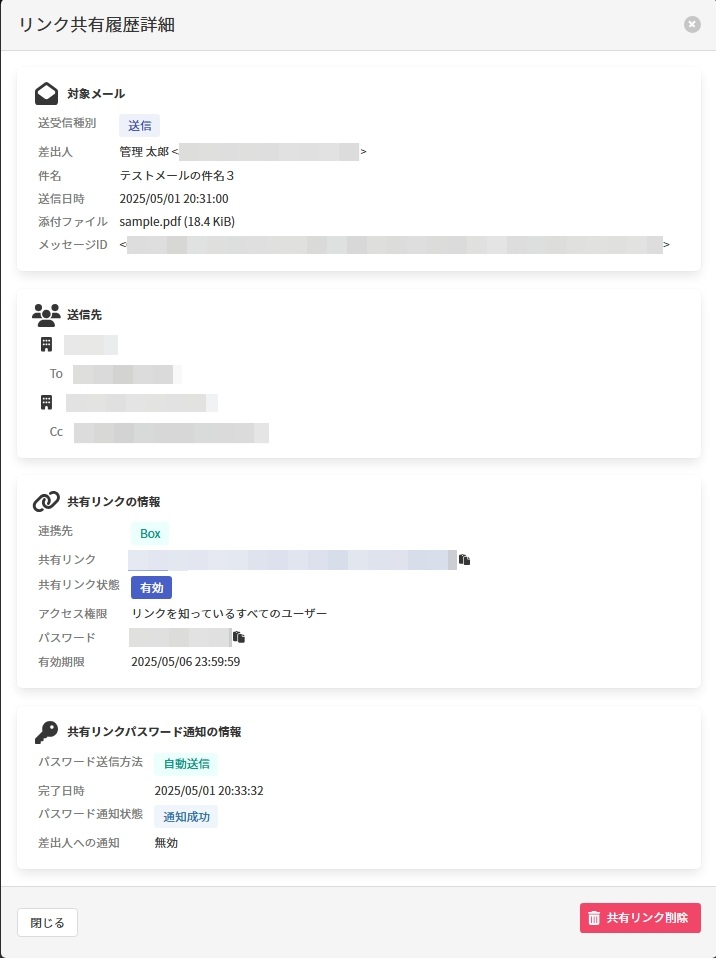Viewport: 716px width, 958px height.
Task: Click the building icon above the To row
Action: [46, 345]
